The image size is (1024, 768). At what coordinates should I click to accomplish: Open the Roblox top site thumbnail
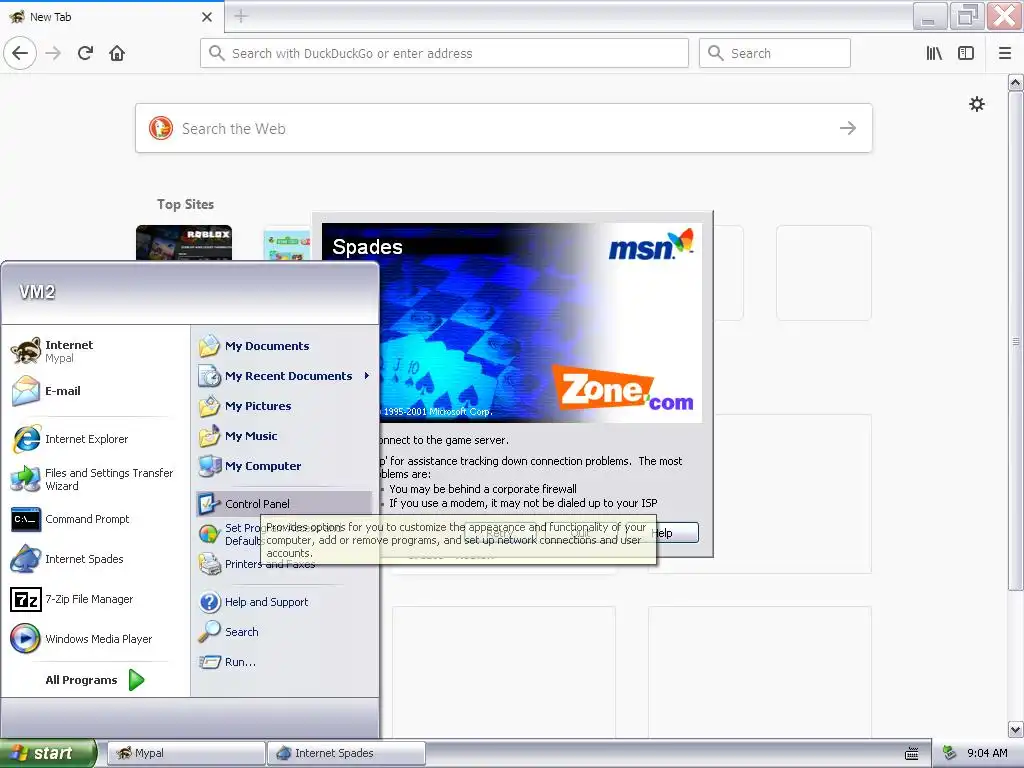tap(184, 243)
